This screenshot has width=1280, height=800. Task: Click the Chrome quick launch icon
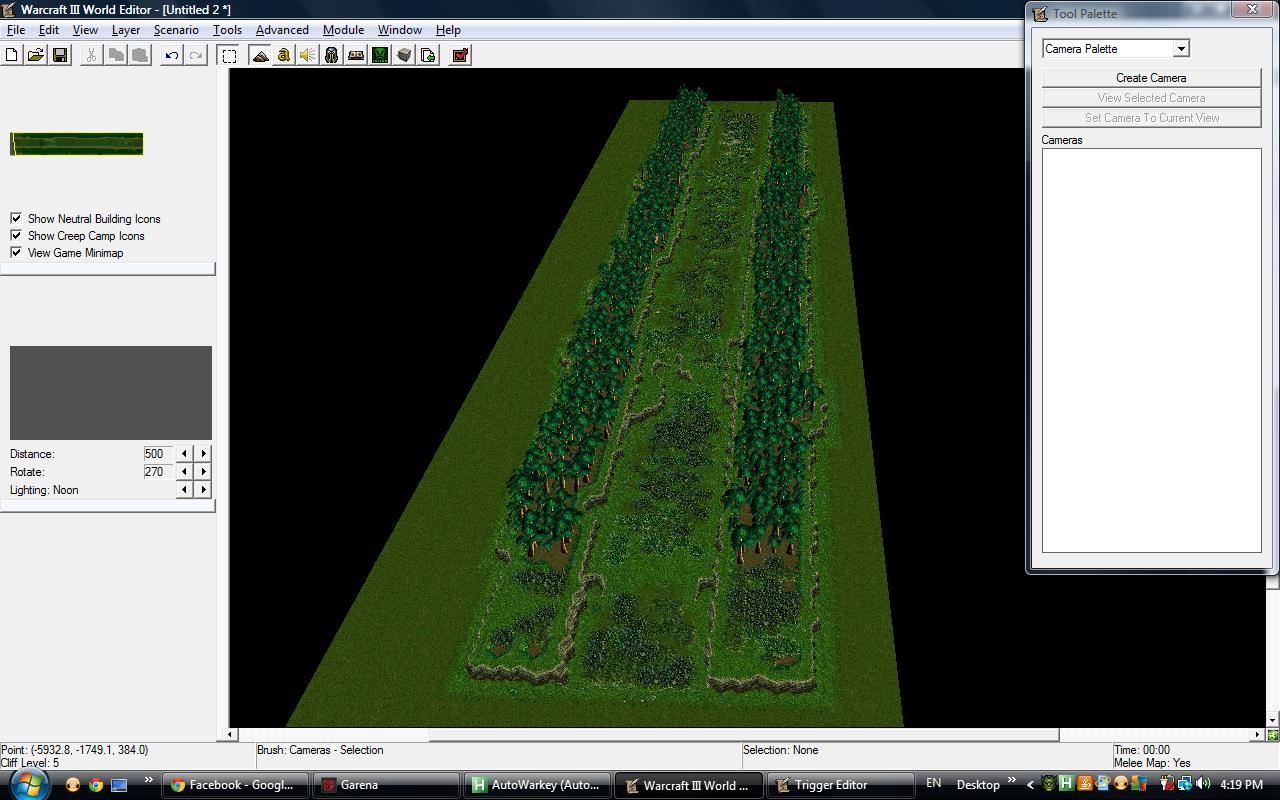click(96, 785)
